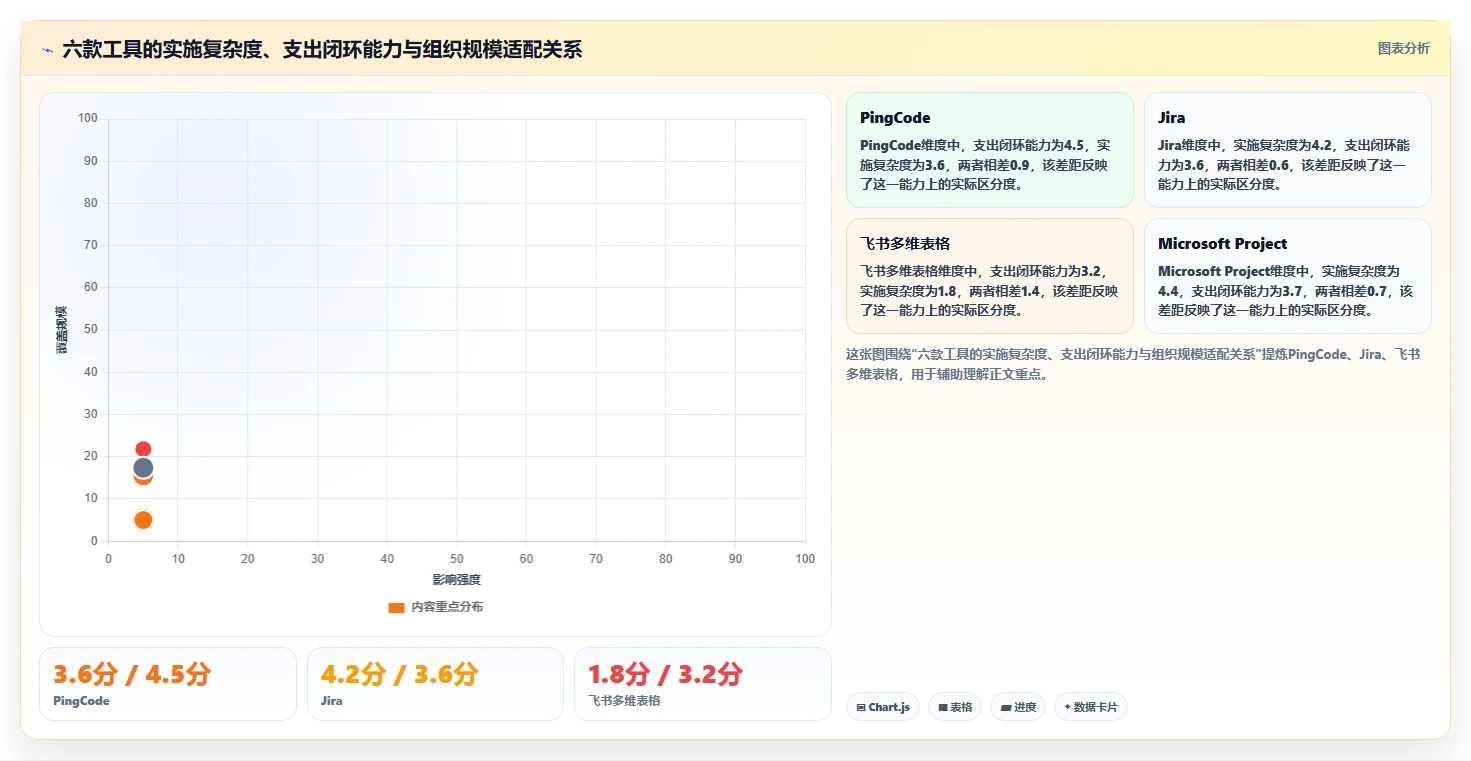The width and height of the screenshot is (1471, 761).
Task: Select the gray-blue bubble on the chart
Action: pyautogui.click(x=143, y=467)
